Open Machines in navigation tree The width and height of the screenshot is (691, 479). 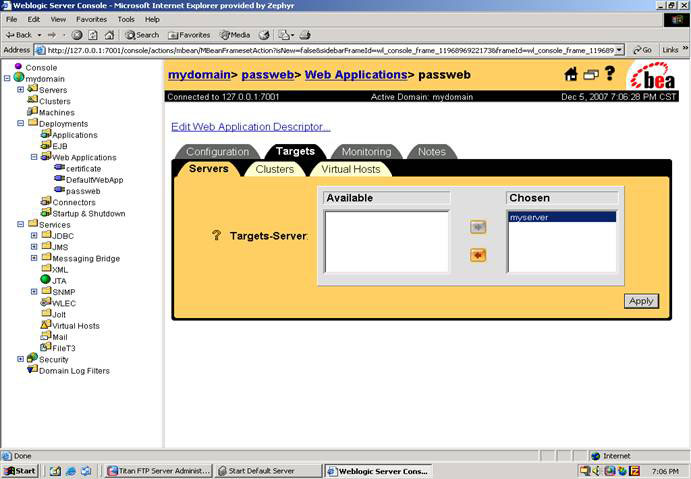tap(57, 113)
